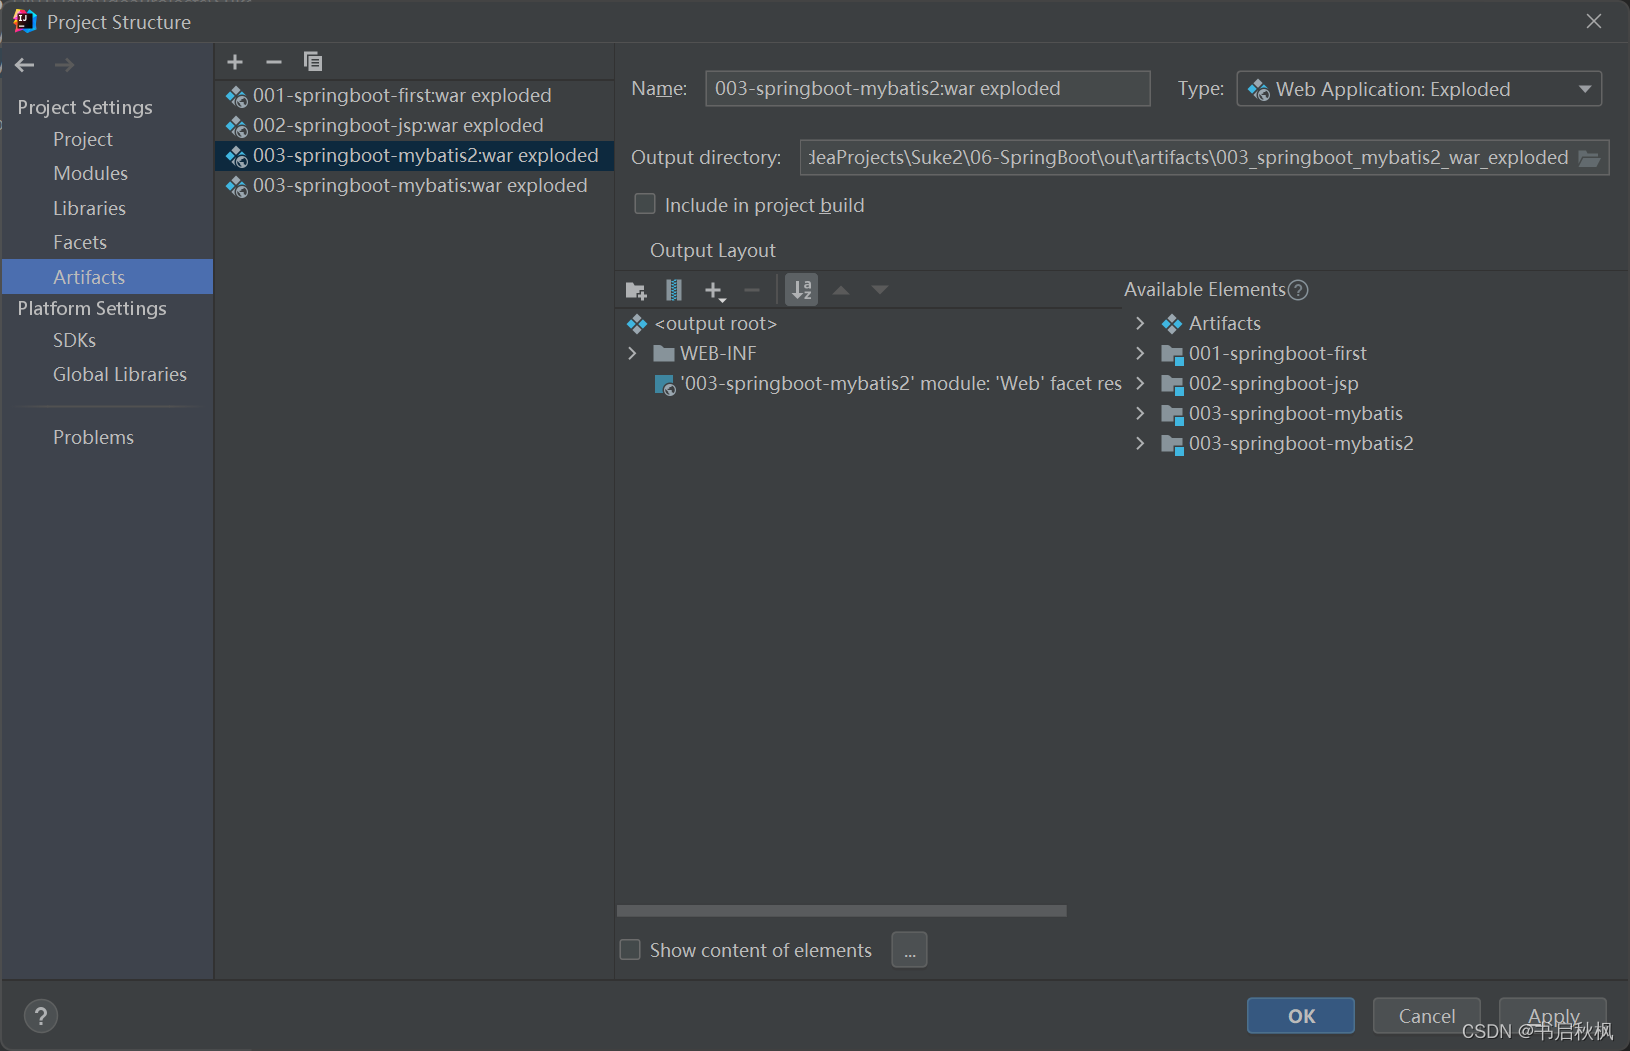Click the back navigation arrow
The image size is (1630, 1051).
[25, 65]
